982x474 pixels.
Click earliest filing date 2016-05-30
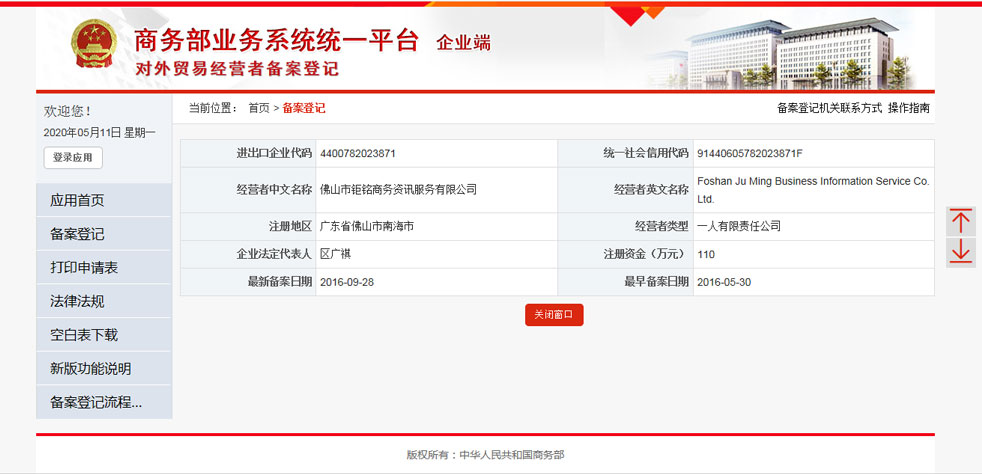coord(724,282)
